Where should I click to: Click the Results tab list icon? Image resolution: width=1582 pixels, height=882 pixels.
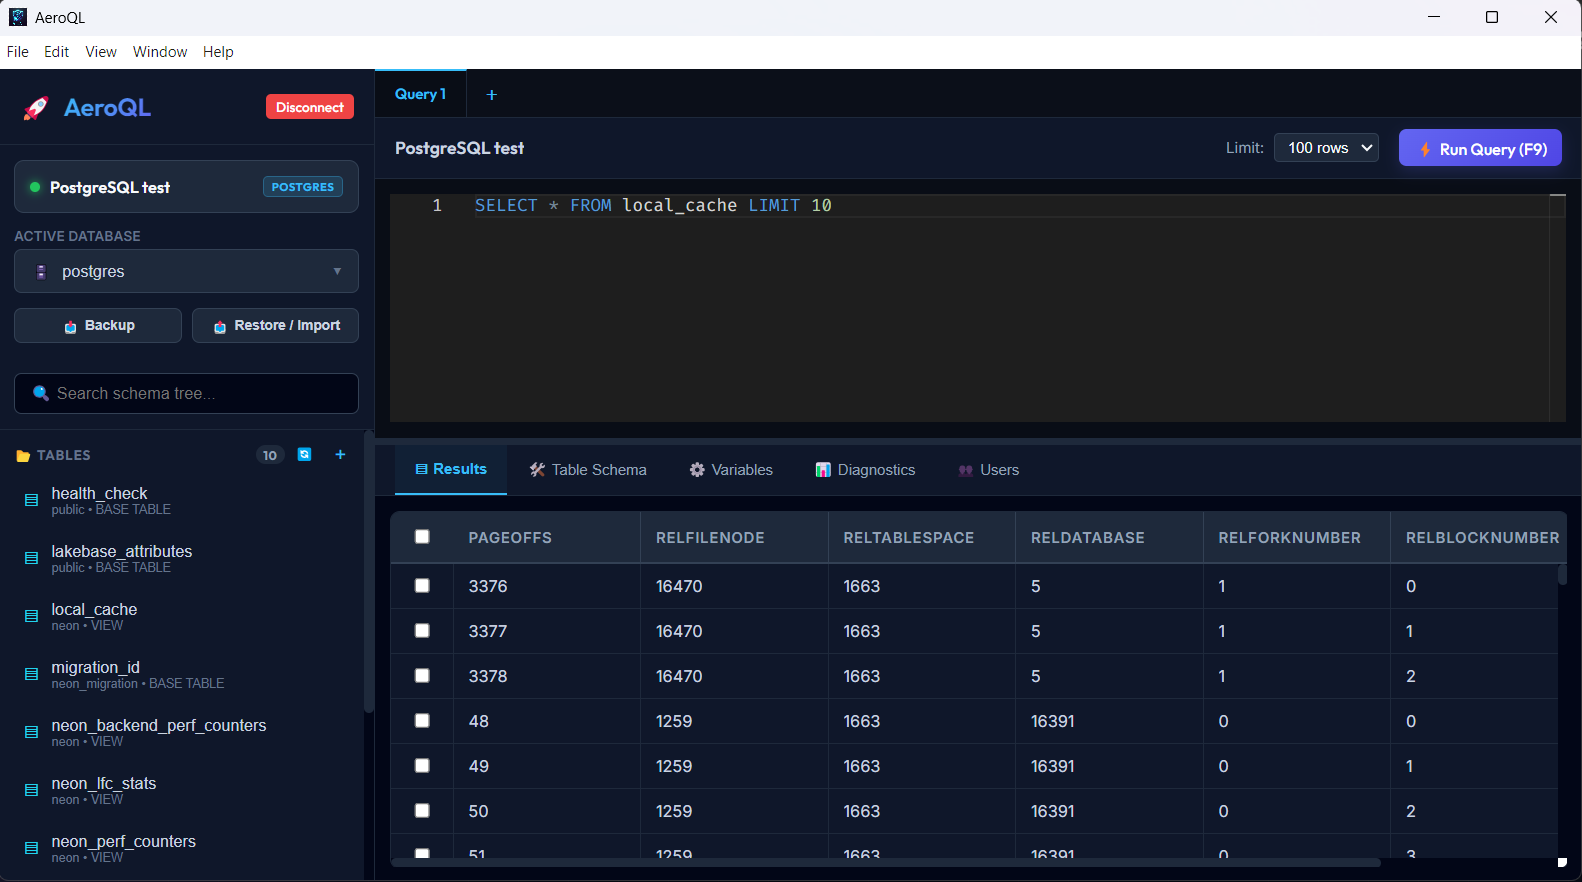coord(422,469)
